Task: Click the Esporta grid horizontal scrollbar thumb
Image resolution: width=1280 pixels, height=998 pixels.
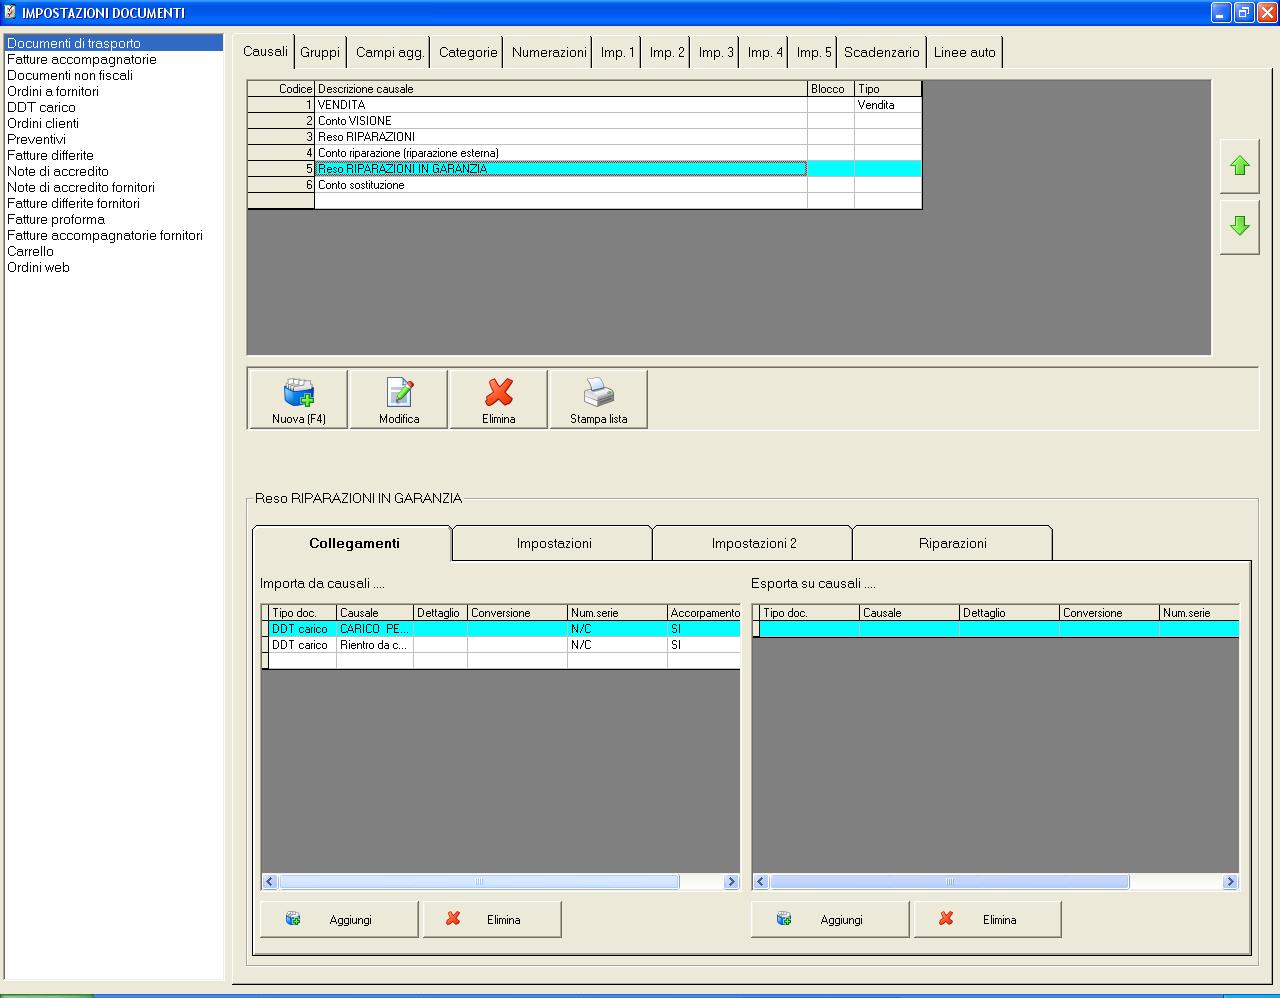Action: tap(950, 882)
